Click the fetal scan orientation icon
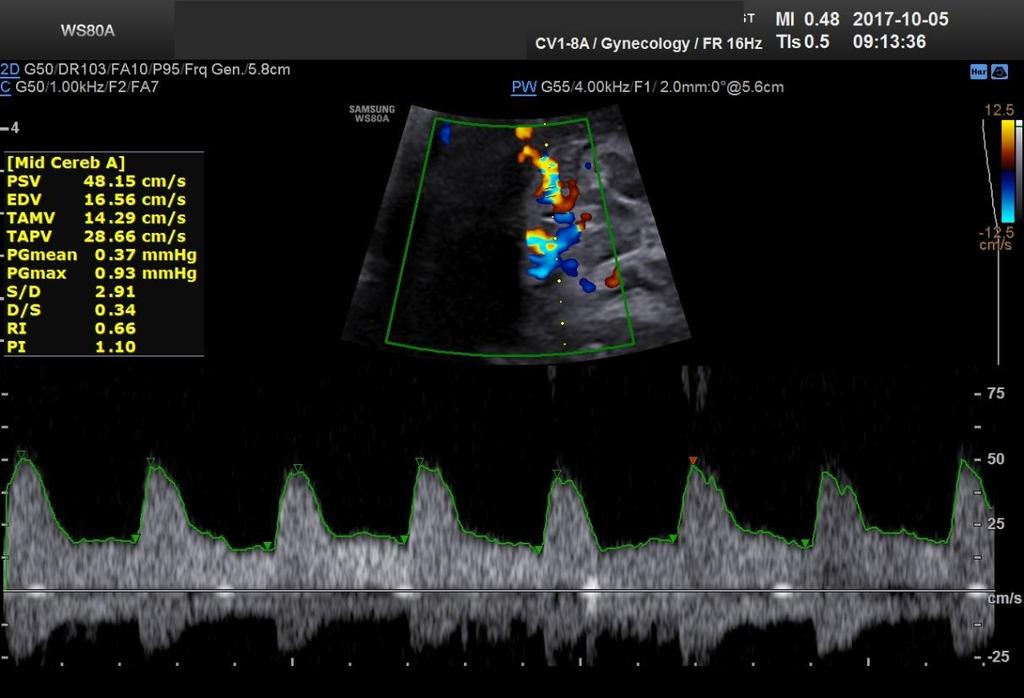The width and height of the screenshot is (1024, 698). 999,72
